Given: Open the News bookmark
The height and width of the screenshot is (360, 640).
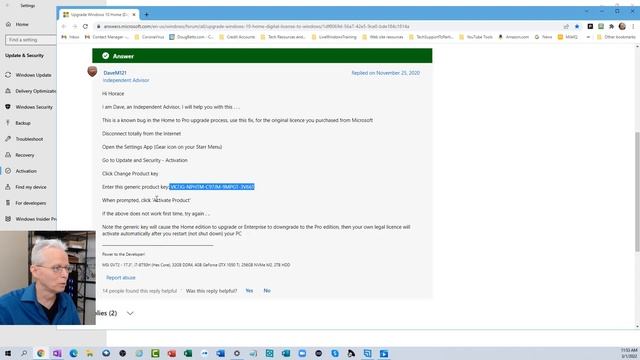Looking at the screenshot, I should [x=543, y=37].
